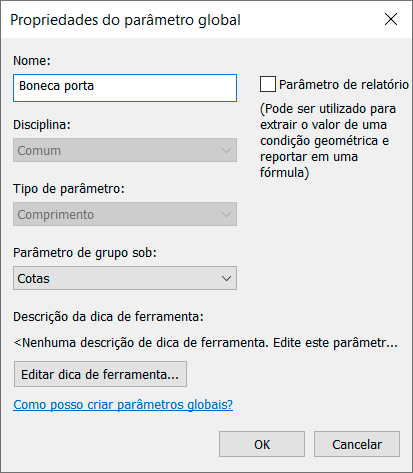Image resolution: width=413 pixels, height=473 pixels.
Task: Click the dialog title Propriedades do parâmetro global
Action: click(125, 20)
